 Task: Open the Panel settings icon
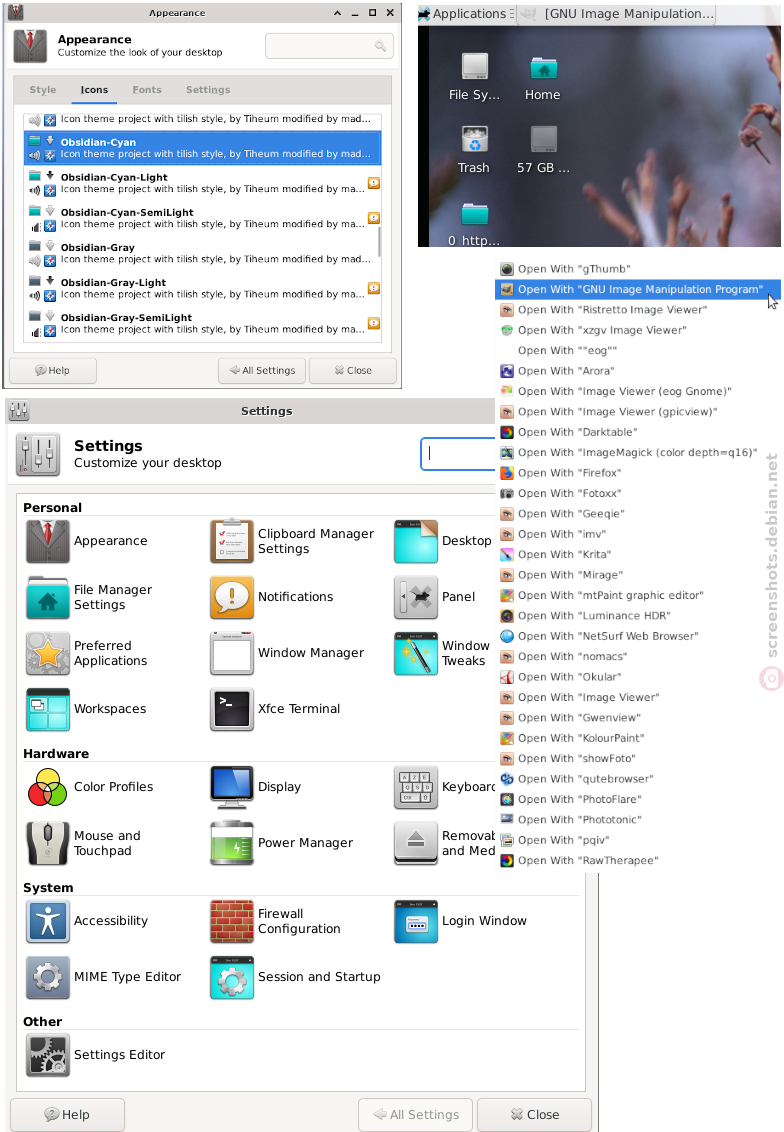(416, 597)
